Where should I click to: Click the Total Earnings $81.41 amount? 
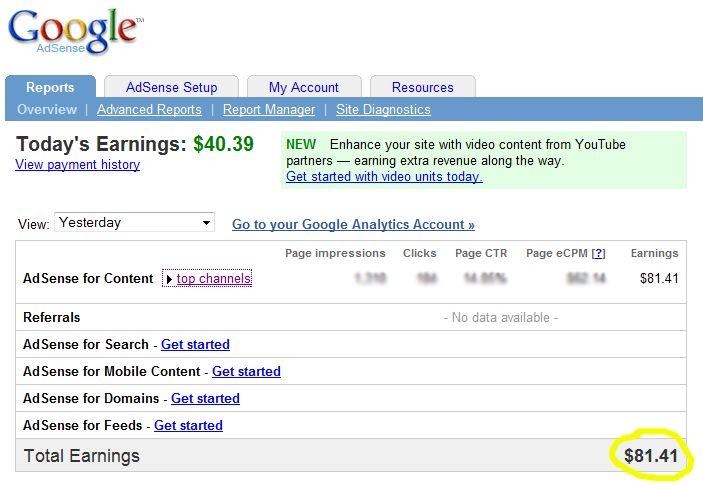coord(651,456)
